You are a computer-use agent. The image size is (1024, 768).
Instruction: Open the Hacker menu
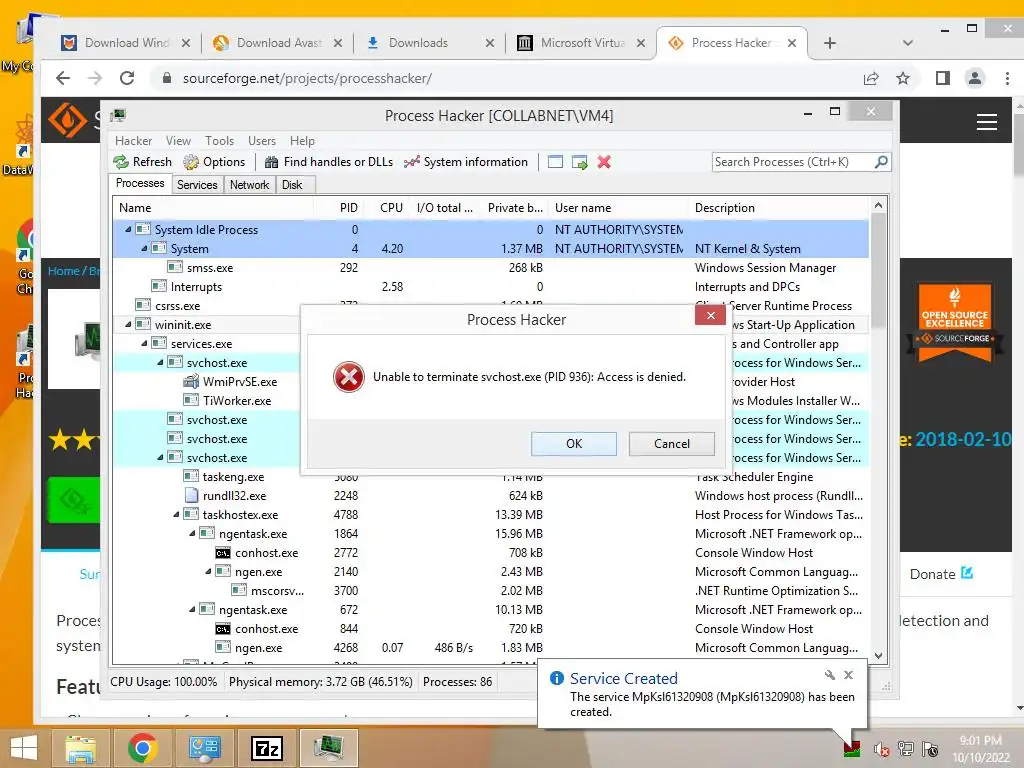click(x=133, y=141)
